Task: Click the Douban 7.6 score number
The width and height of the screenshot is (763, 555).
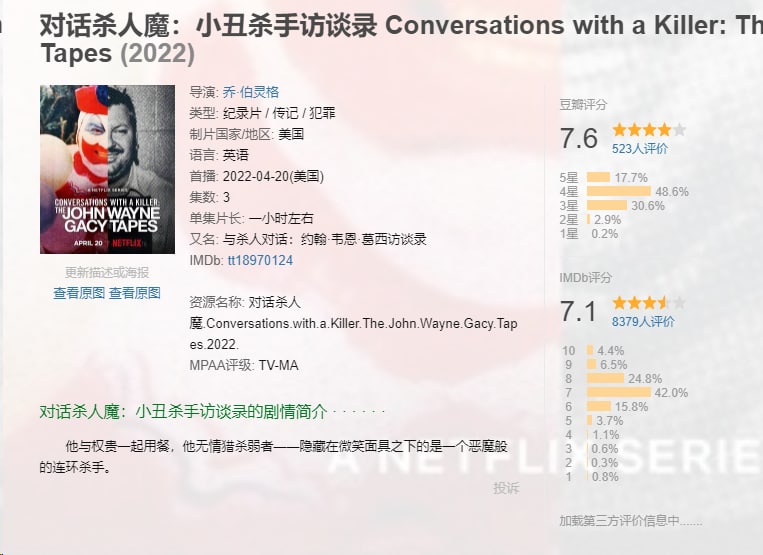Action: tap(579, 138)
